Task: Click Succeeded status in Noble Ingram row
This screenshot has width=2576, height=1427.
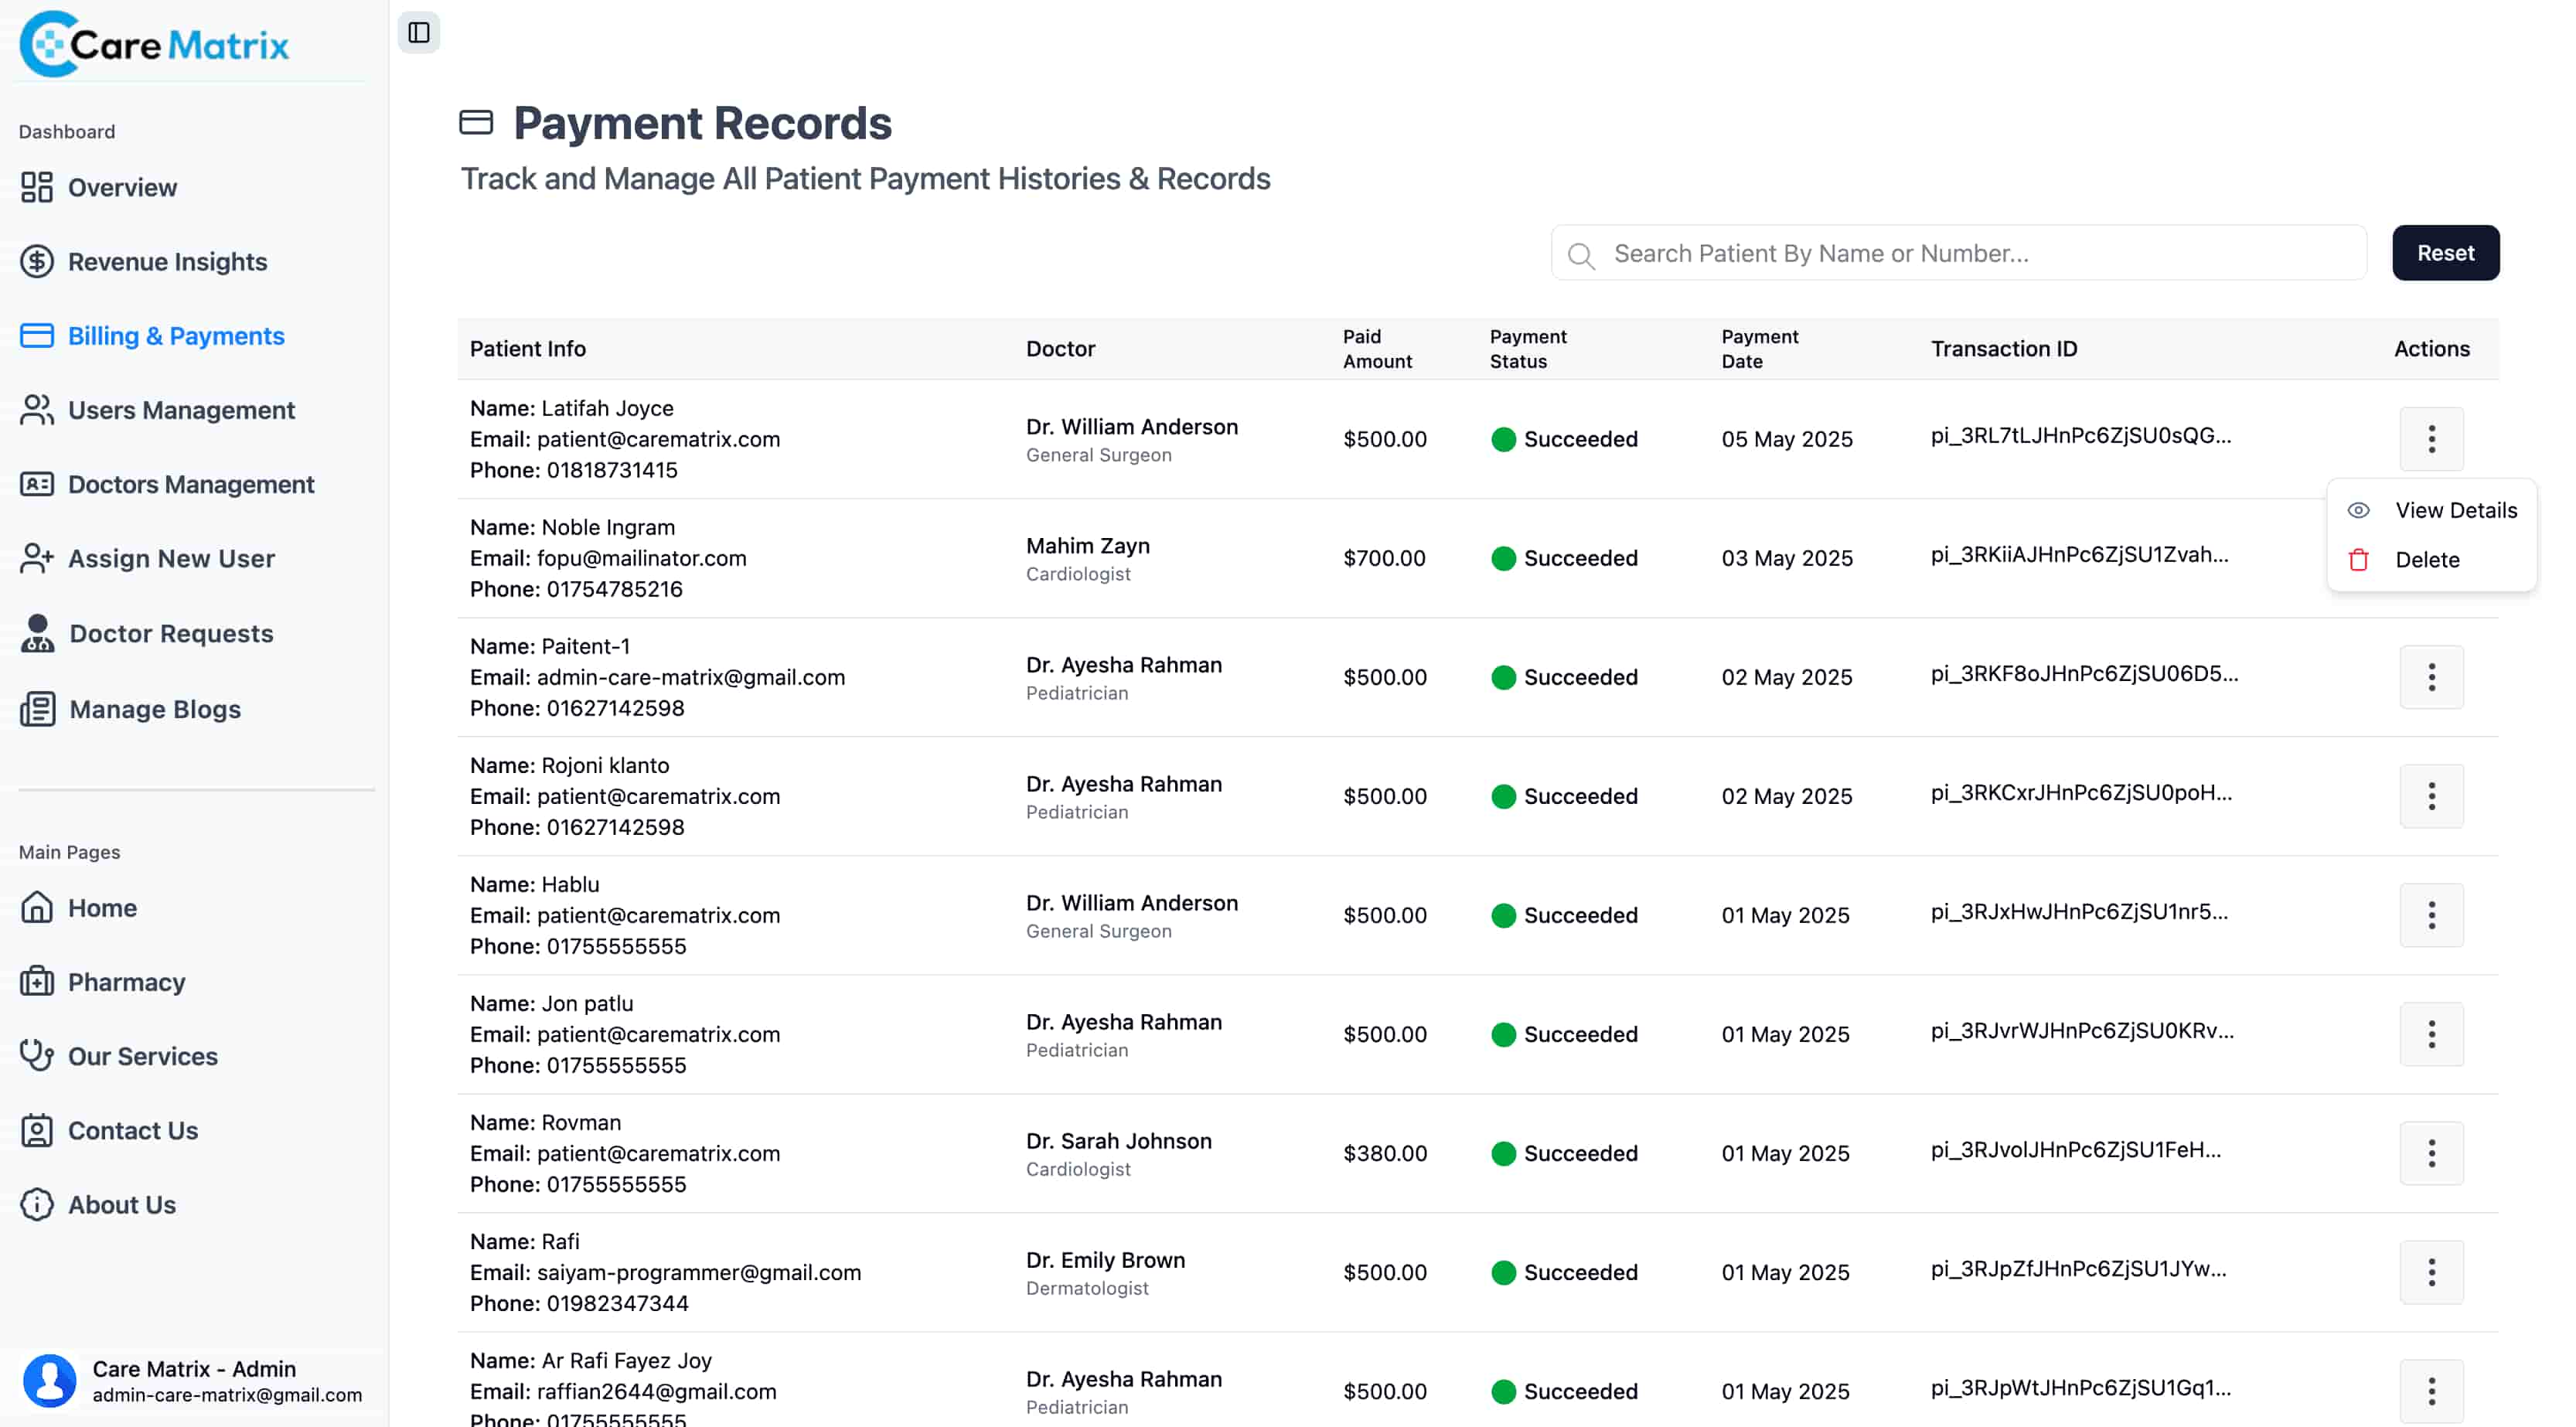Action: [1564, 558]
